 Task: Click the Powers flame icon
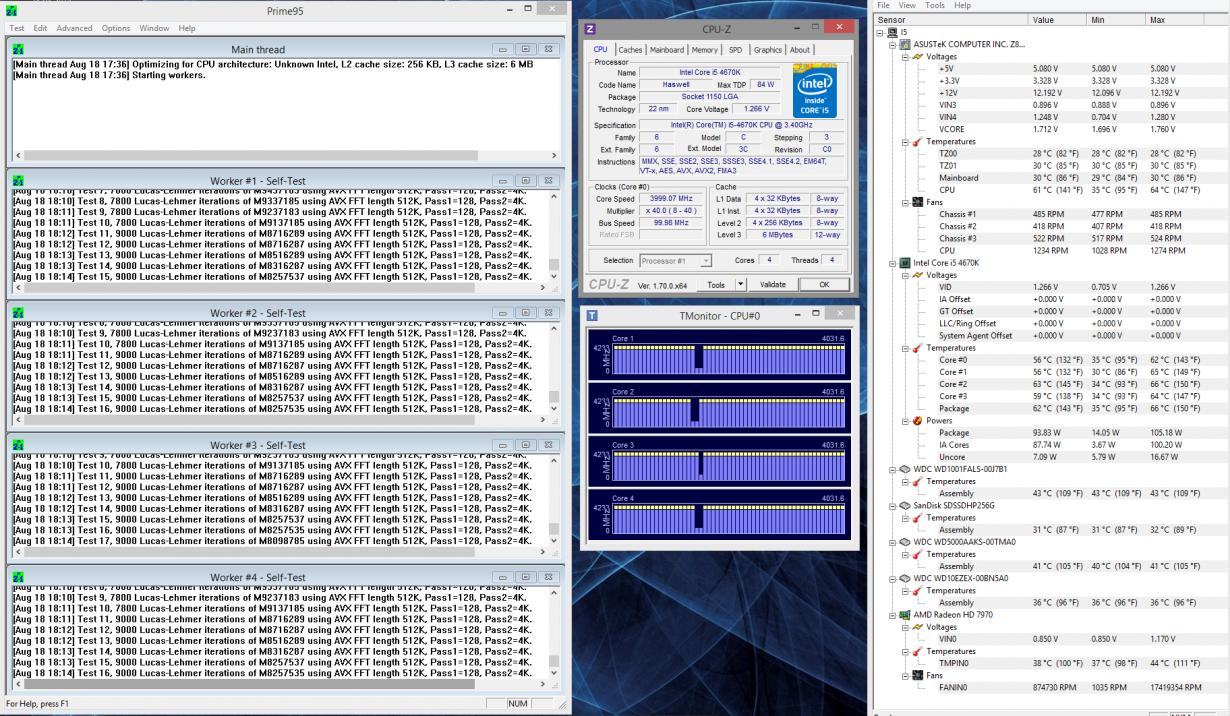[x=917, y=420]
